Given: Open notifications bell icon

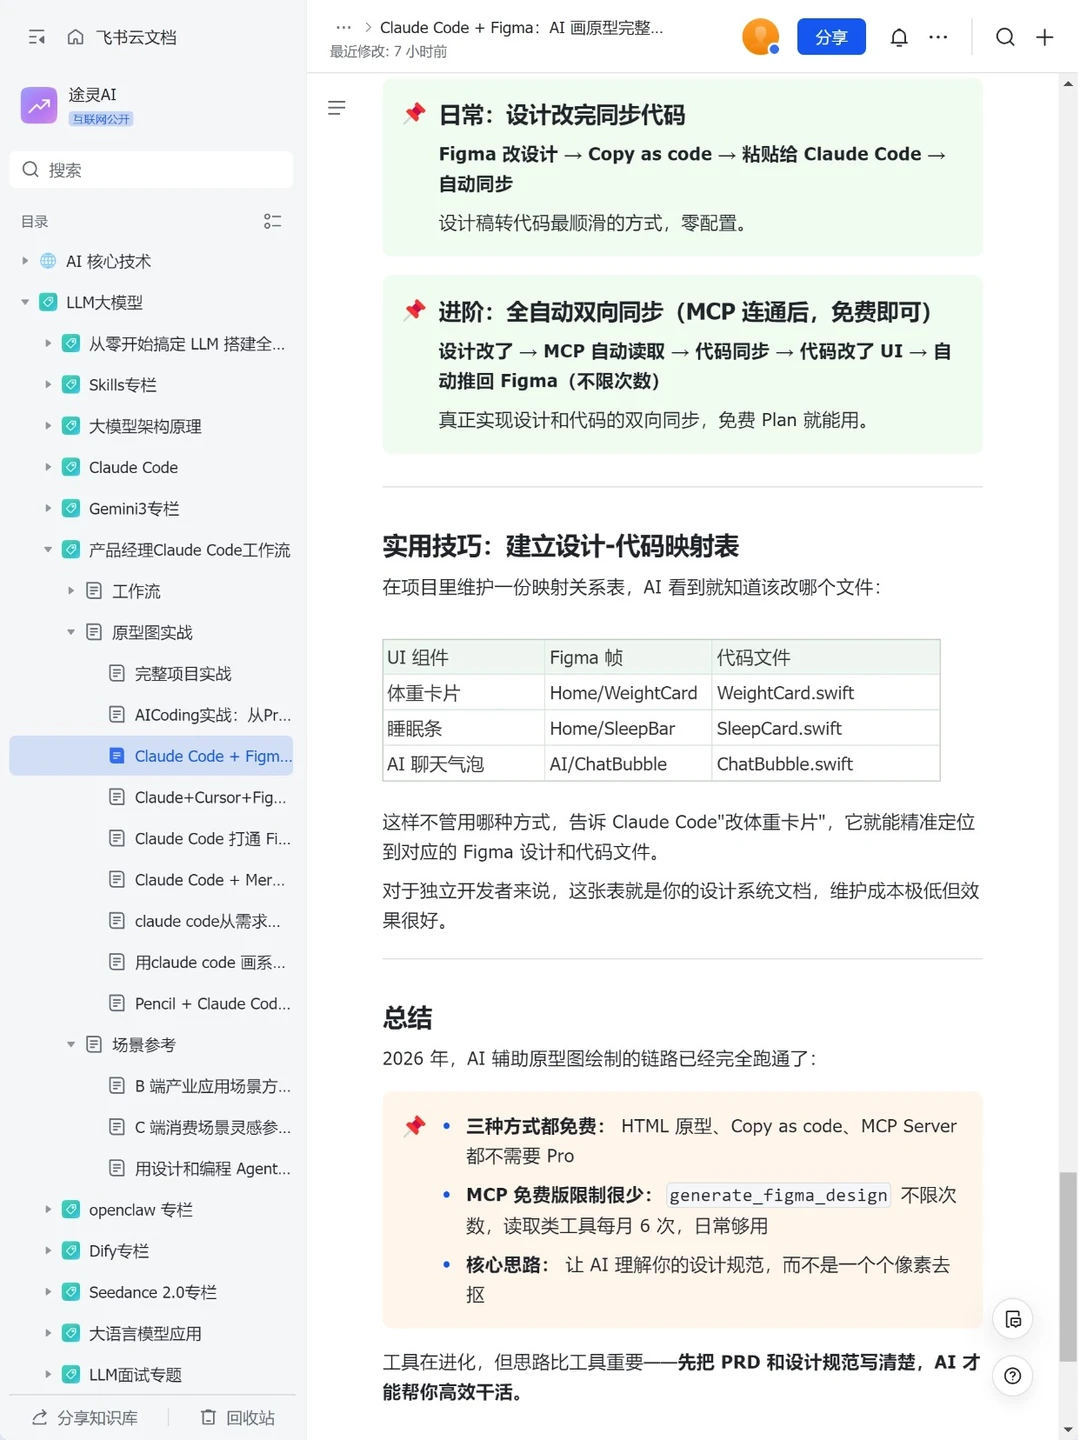Looking at the screenshot, I should click(899, 37).
